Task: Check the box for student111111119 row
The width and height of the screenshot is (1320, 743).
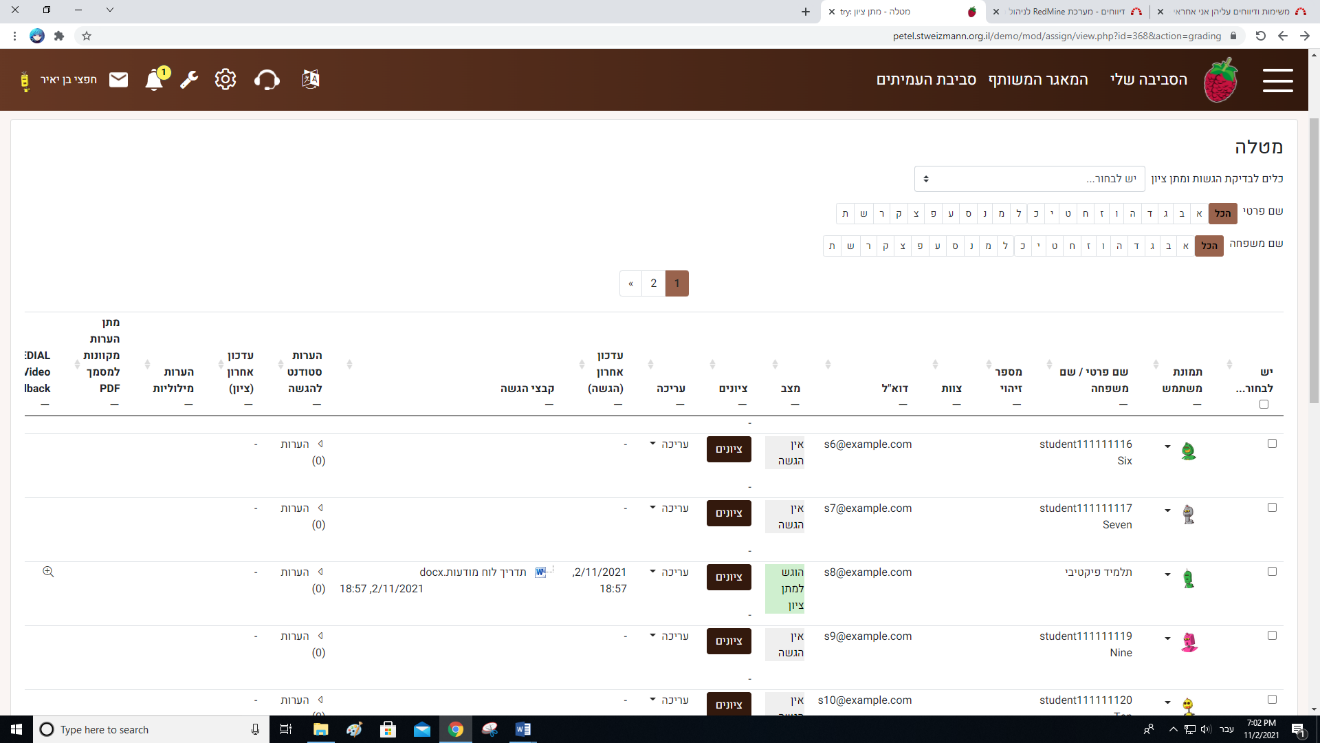Action: (x=1272, y=636)
